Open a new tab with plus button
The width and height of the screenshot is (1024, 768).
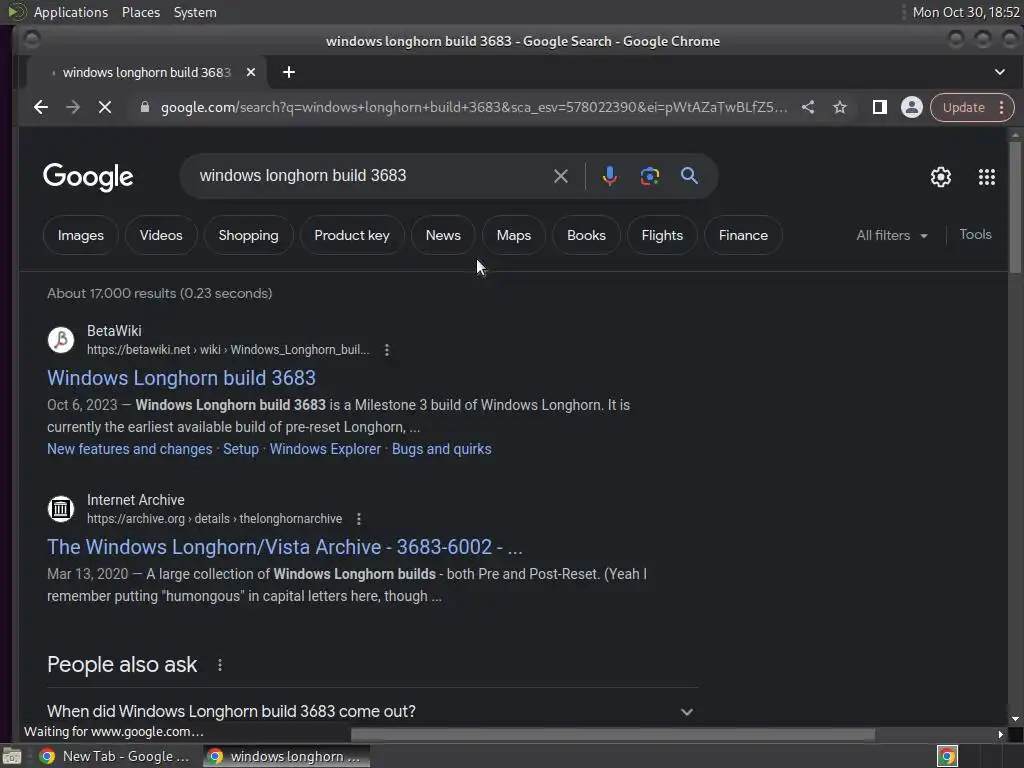tap(289, 72)
